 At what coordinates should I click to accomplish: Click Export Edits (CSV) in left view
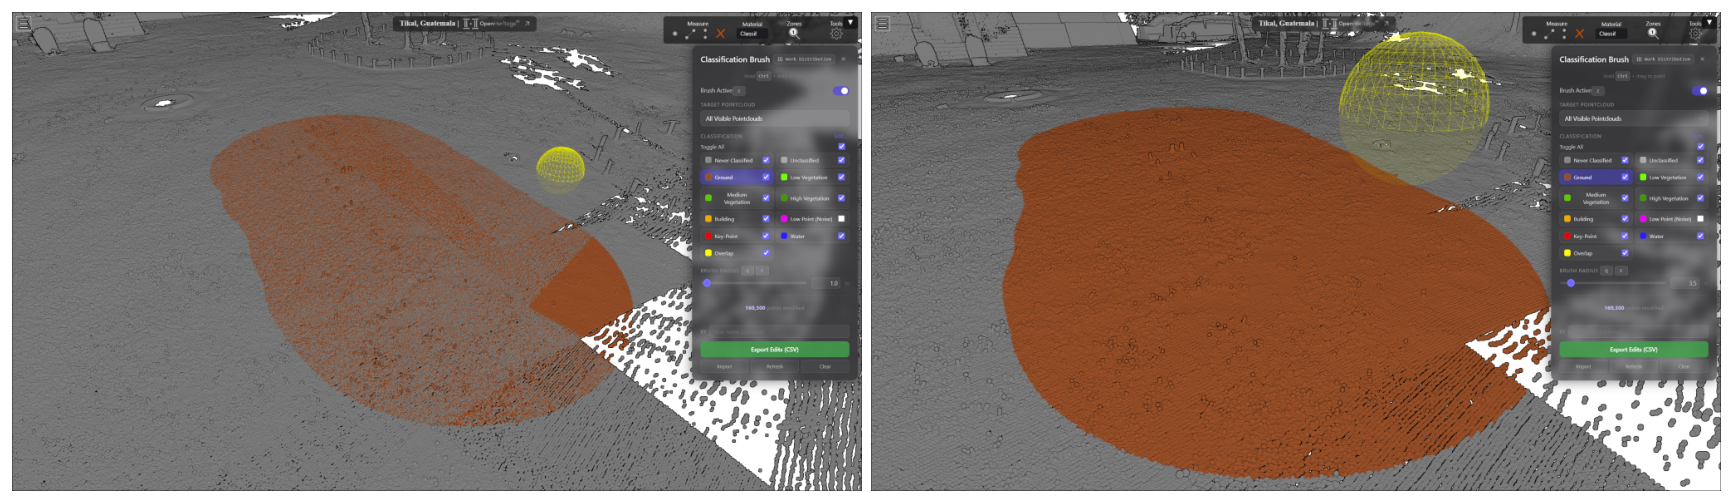click(x=775, y=349)
